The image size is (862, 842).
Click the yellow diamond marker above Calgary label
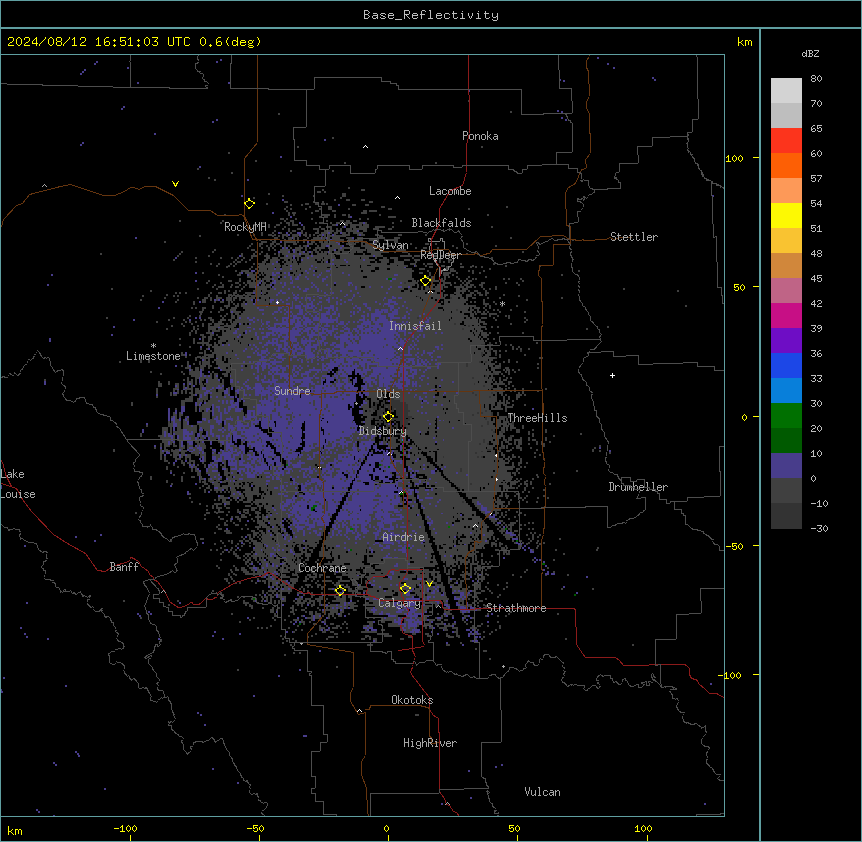[x=405, y=589]
